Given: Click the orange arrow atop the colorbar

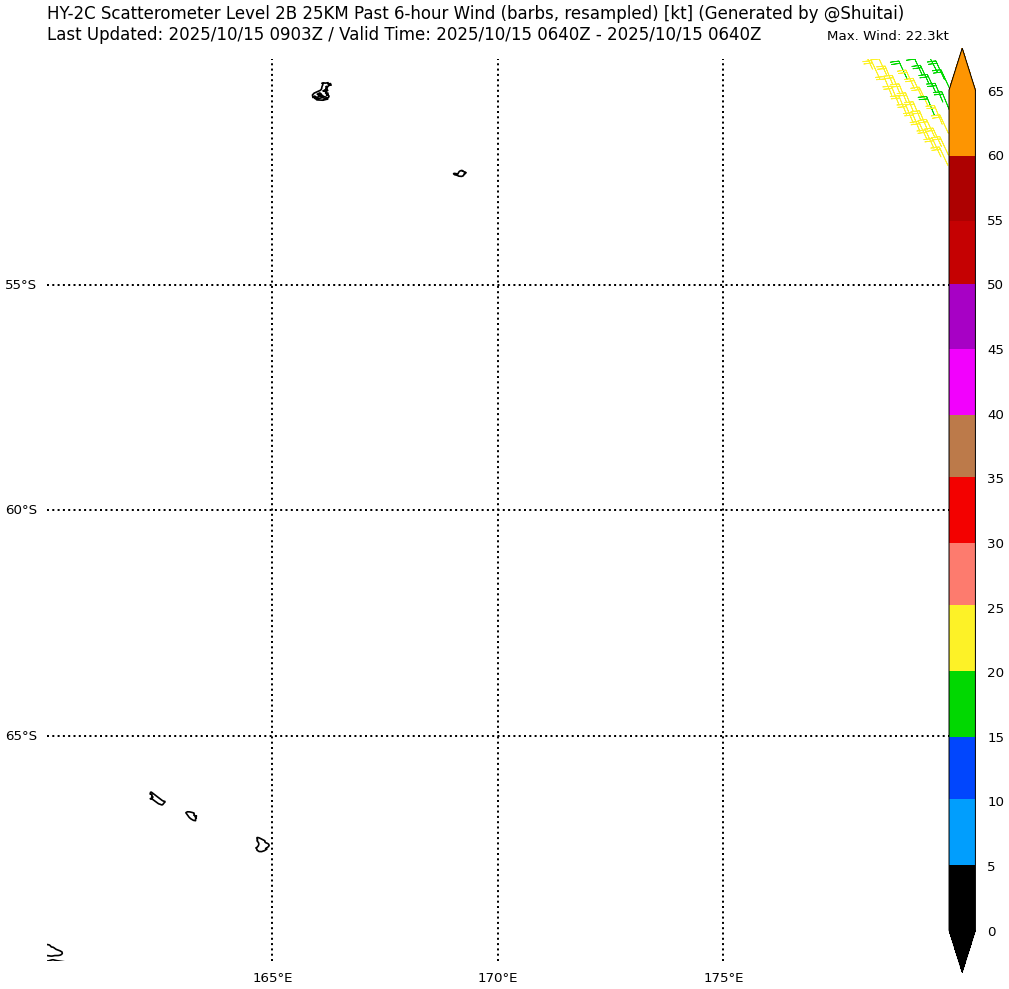Looking at the screenshot, I should tap(961, 72).
